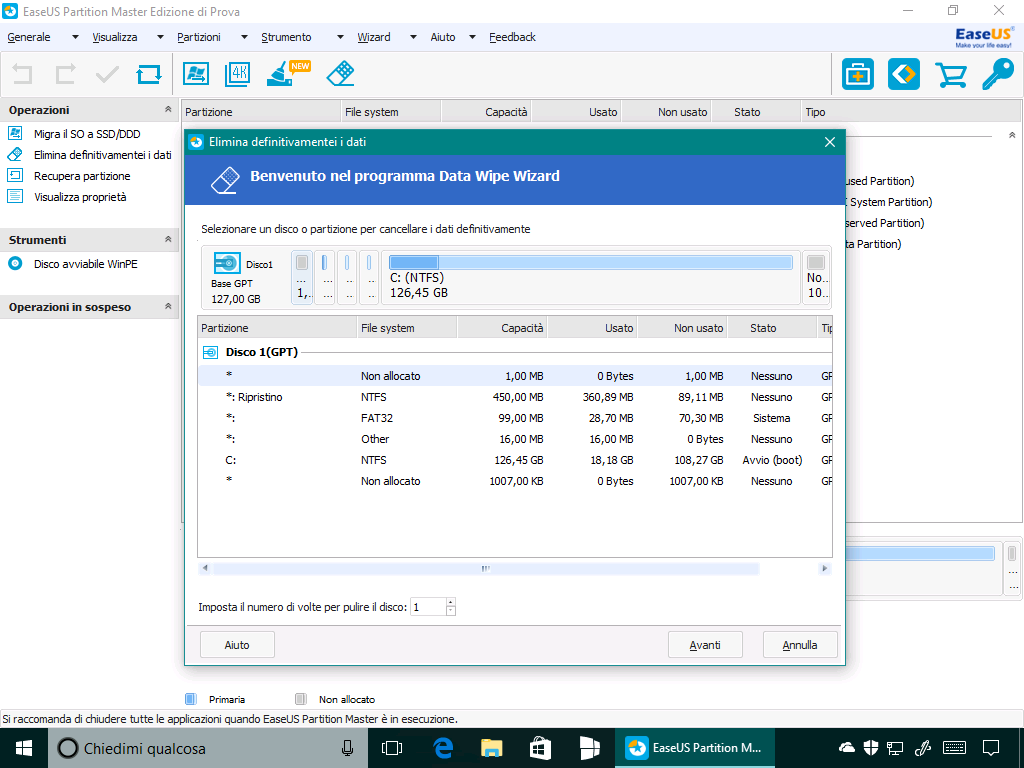Viewport: 1024px width, 768px height.
Task: Increase the wipe count with up arrow
Action: pyautogui.click(x=451, y=602)
